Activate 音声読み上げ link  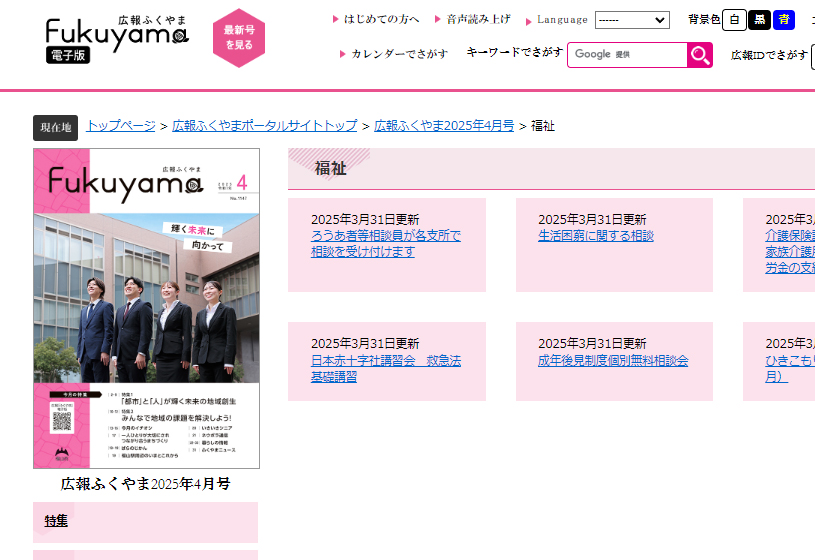(x=479, y=20)
